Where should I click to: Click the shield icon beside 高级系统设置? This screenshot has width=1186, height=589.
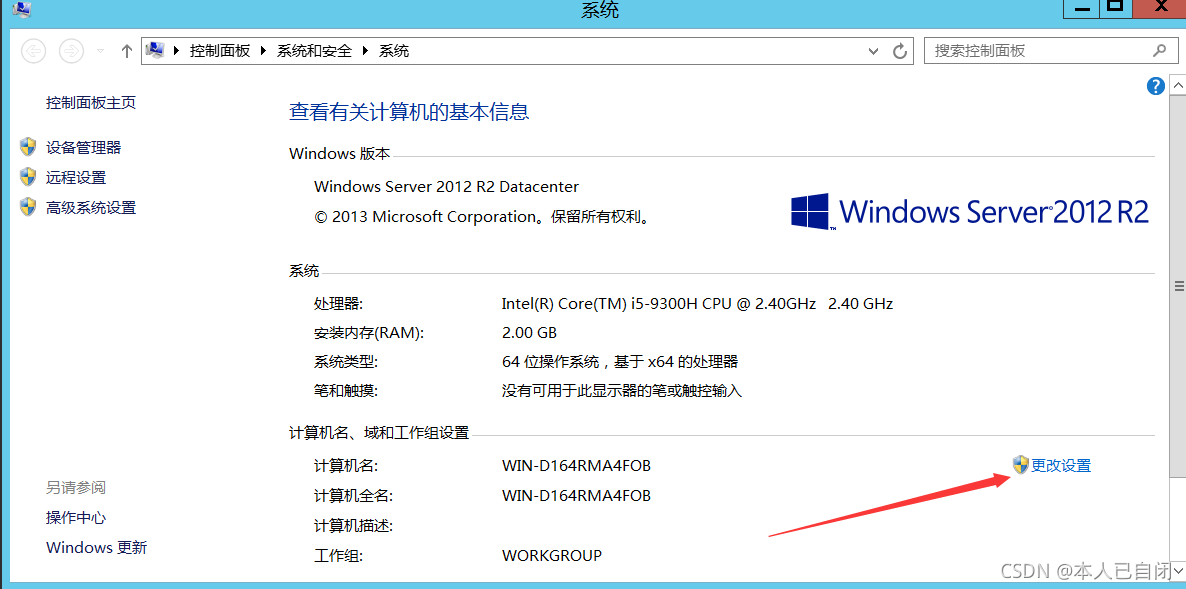(x=28, y=207)
